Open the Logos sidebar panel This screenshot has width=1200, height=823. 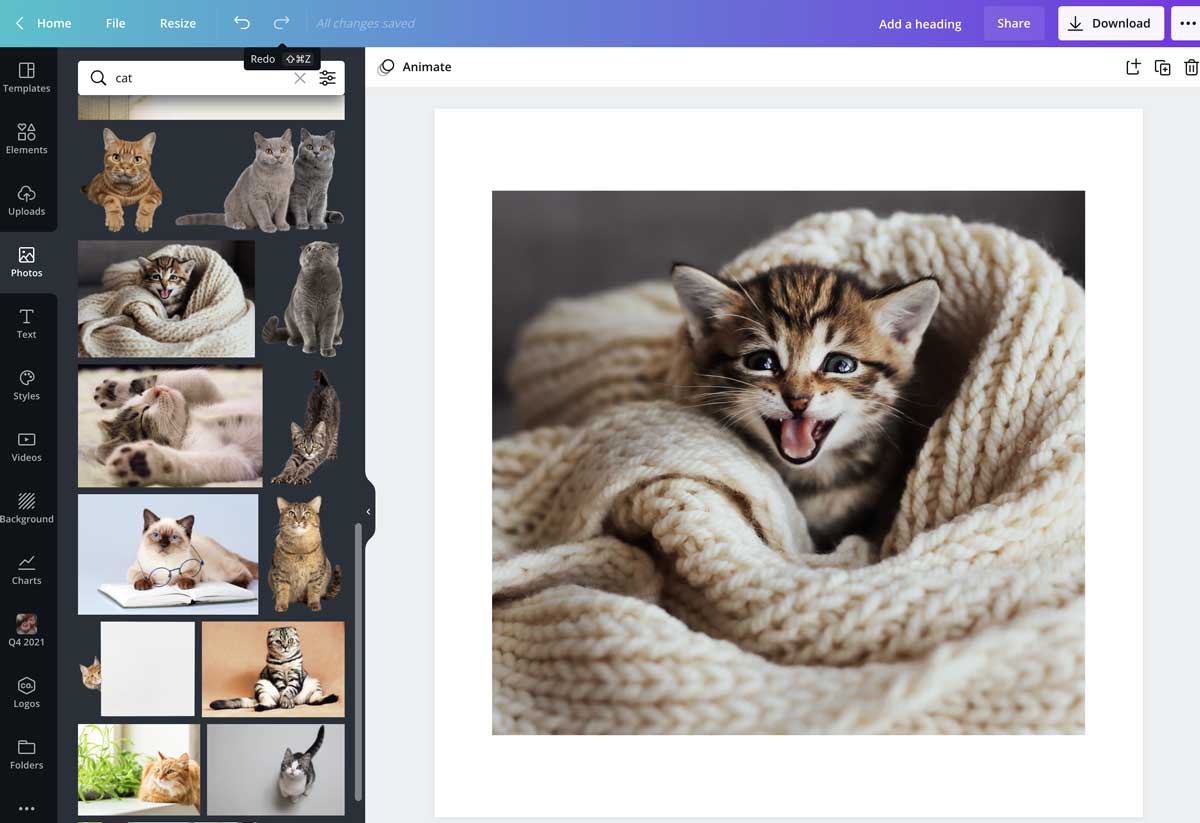click(x=27, y=692)
